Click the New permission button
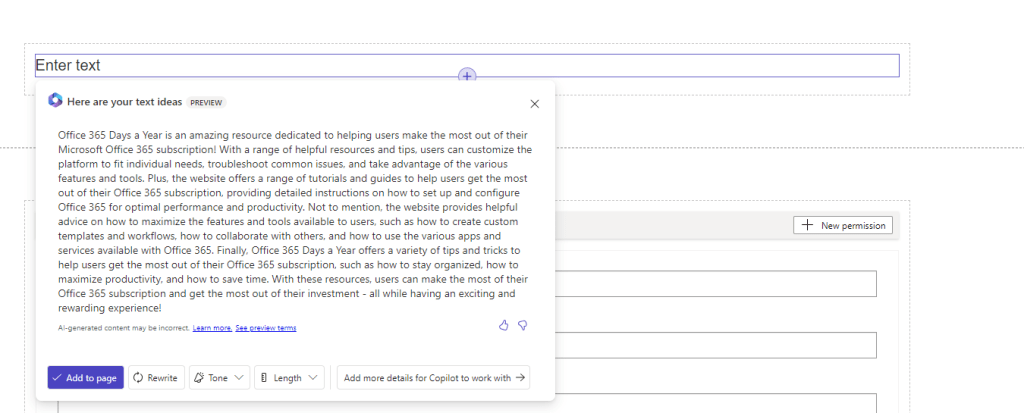The image size is (1024, 413). (x=842, y=226)
